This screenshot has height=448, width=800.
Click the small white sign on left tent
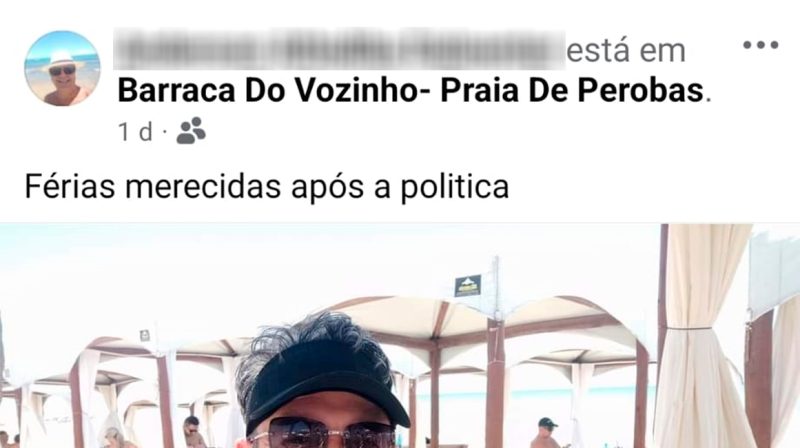click(x=145, y=335)
